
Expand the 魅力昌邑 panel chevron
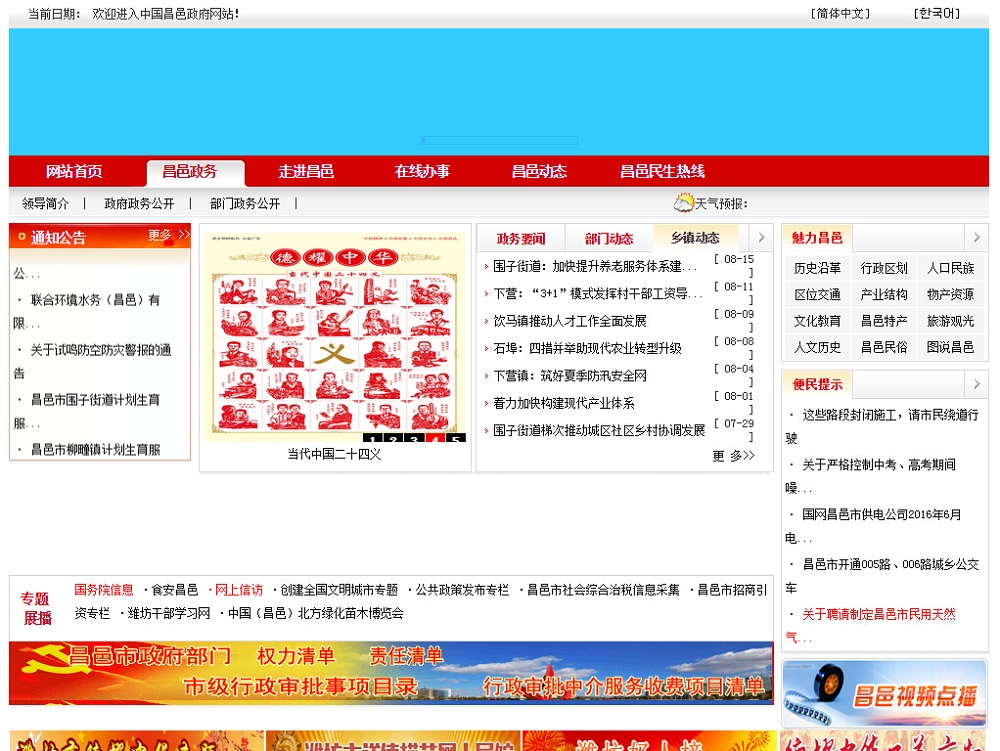(976, 237)
